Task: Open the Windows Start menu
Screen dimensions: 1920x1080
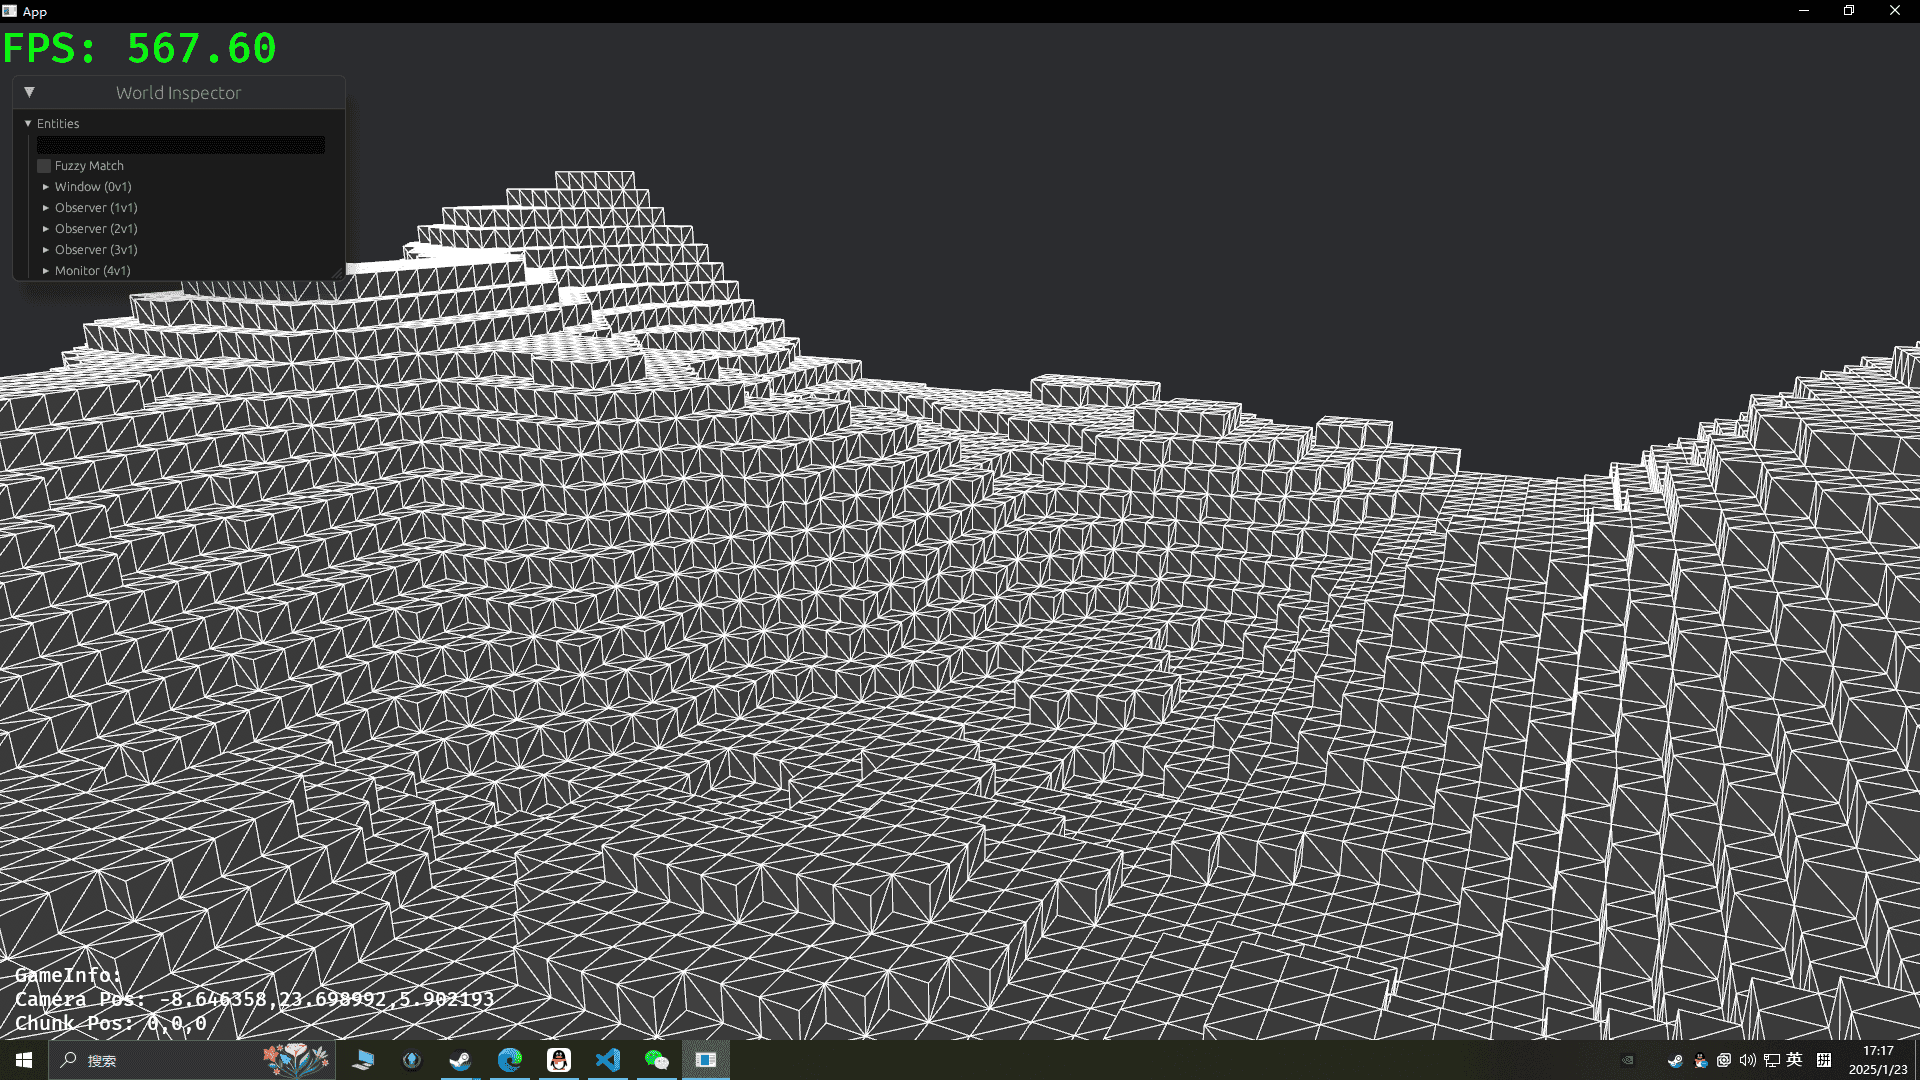Action: tap(24, 1060)
